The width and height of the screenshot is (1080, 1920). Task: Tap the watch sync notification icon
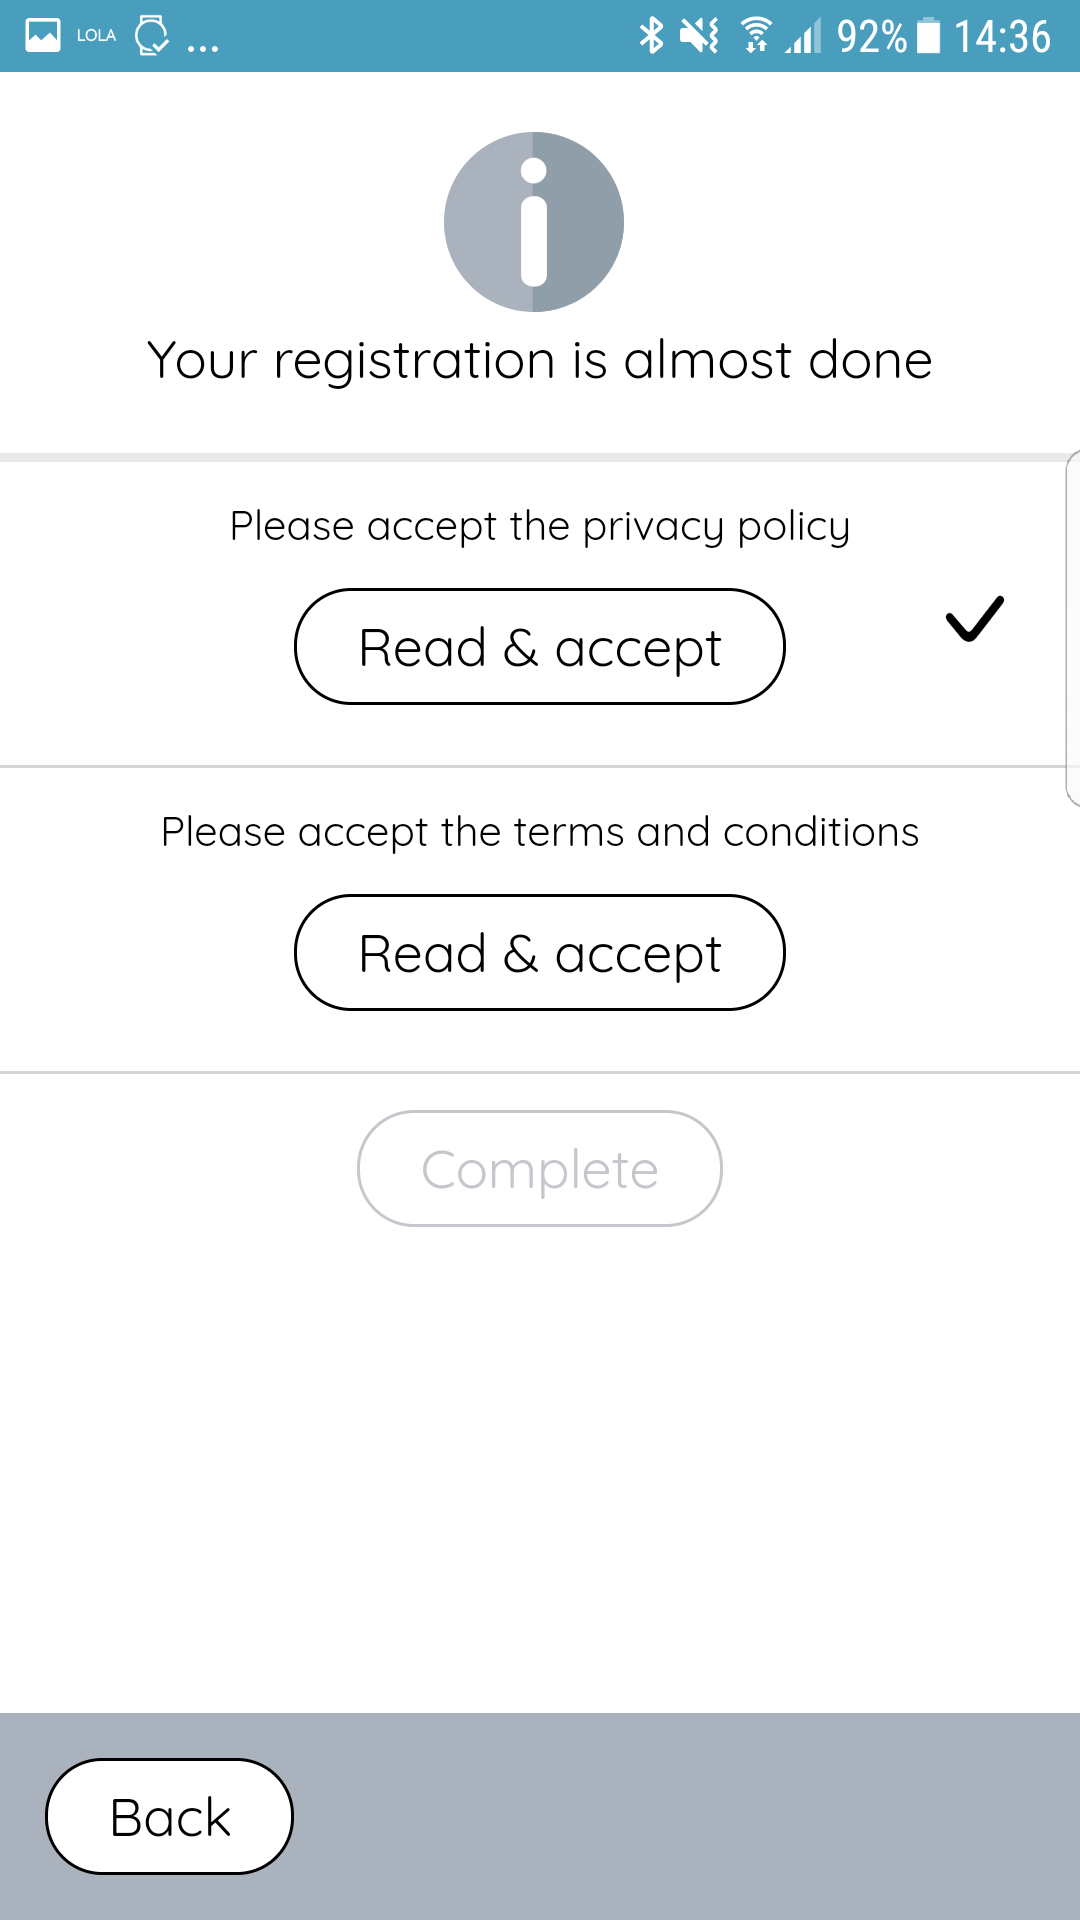point(152,35)
